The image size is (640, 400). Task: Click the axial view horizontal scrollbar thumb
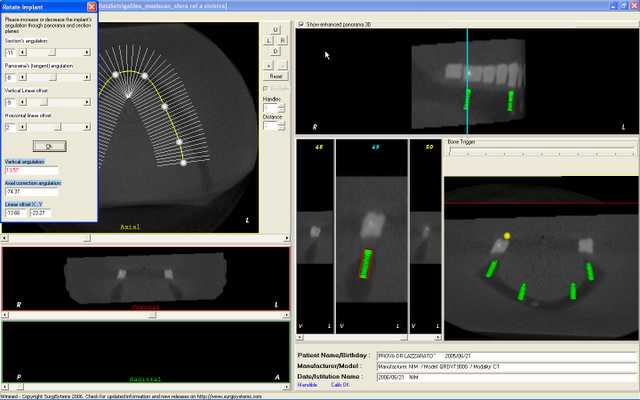tap(87, 238)
